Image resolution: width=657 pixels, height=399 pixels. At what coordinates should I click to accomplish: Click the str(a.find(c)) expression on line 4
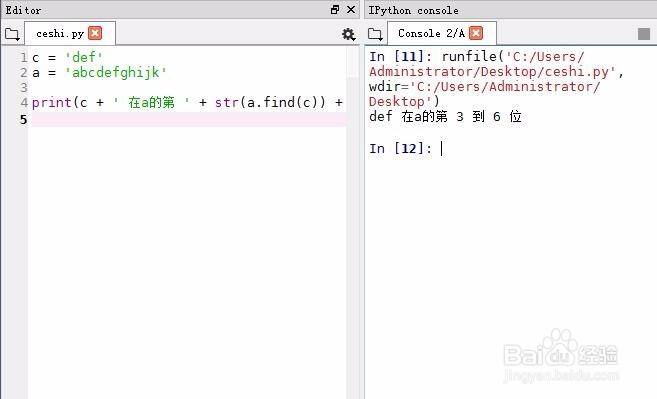coord(270,102)
